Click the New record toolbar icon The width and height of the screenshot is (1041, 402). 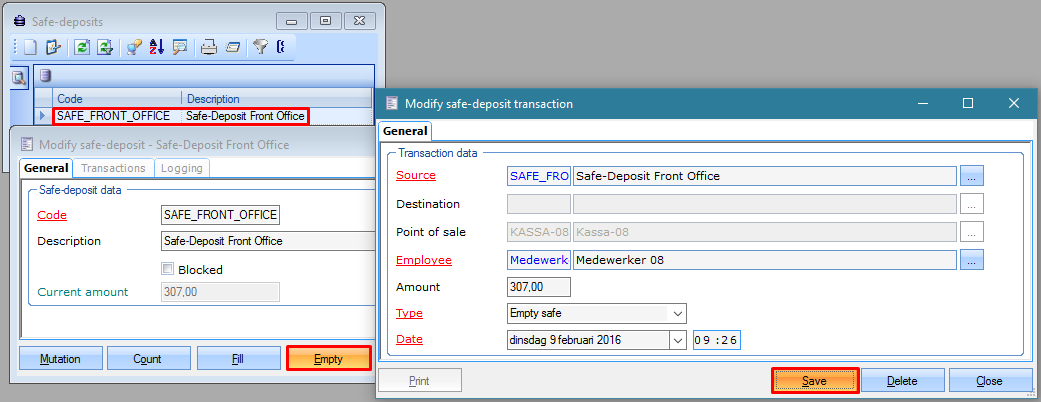31,46
